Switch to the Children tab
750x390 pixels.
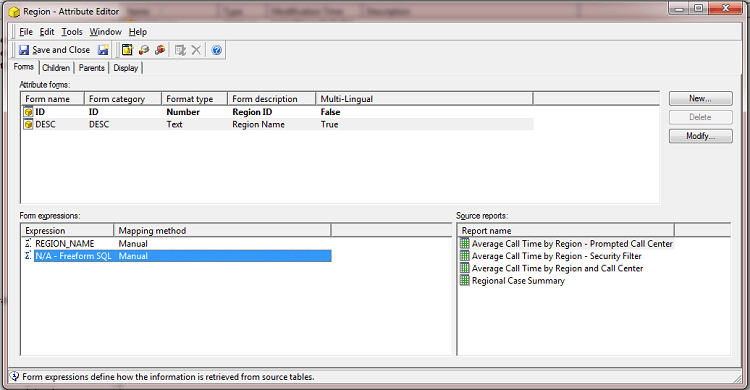tap(56, 68)
